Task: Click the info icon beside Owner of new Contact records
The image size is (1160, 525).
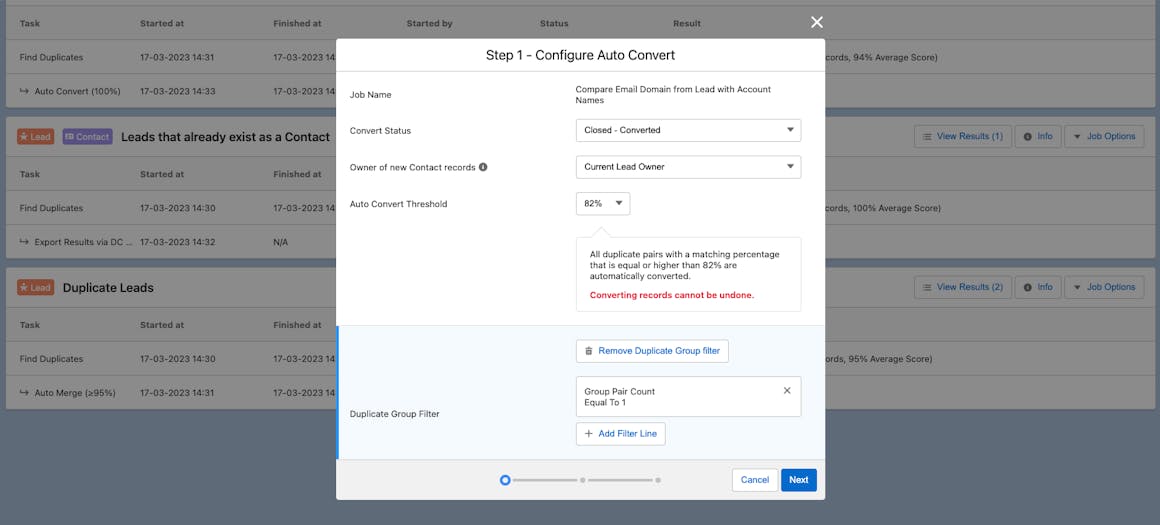Action: 483,167
